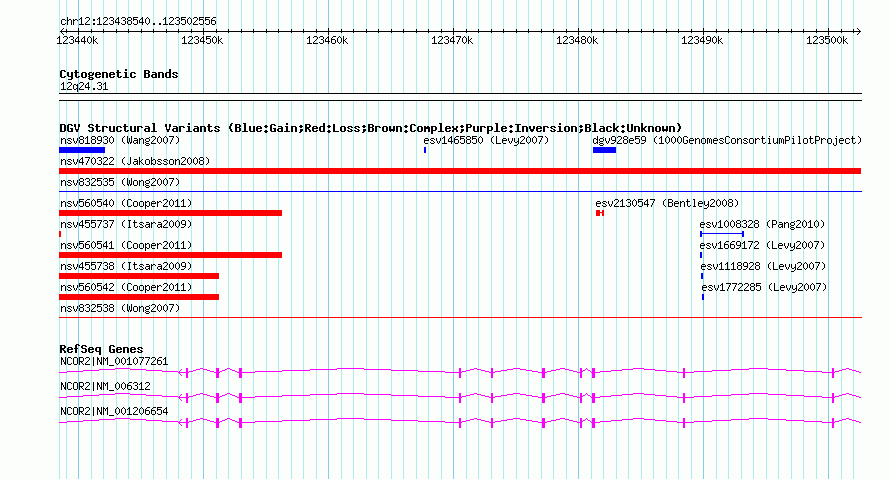This screenshot has width=890, height=479.
Task: Click the left arrowhead of the ruler
Action: click(62, 31)
